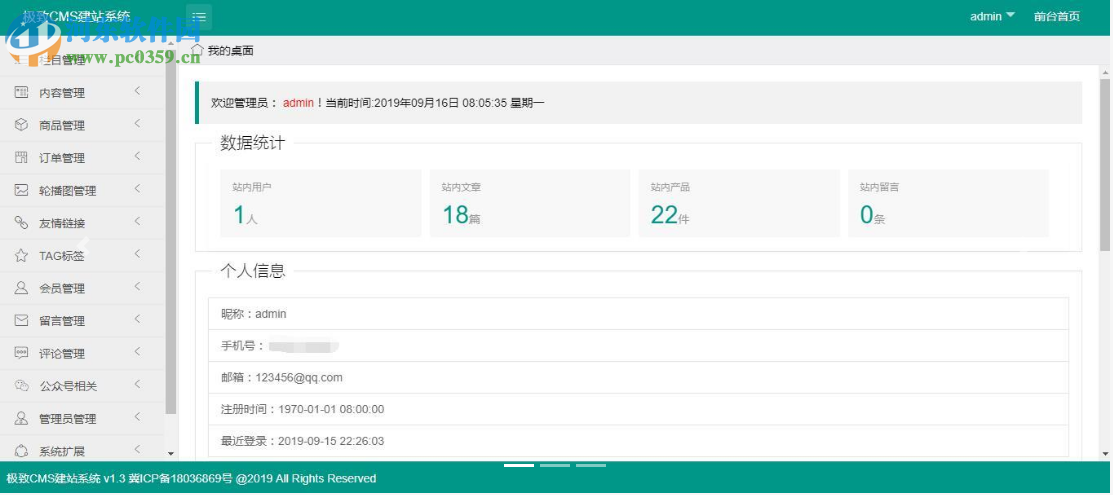Click the 站内留言 statistics card

tap(948, 203)
